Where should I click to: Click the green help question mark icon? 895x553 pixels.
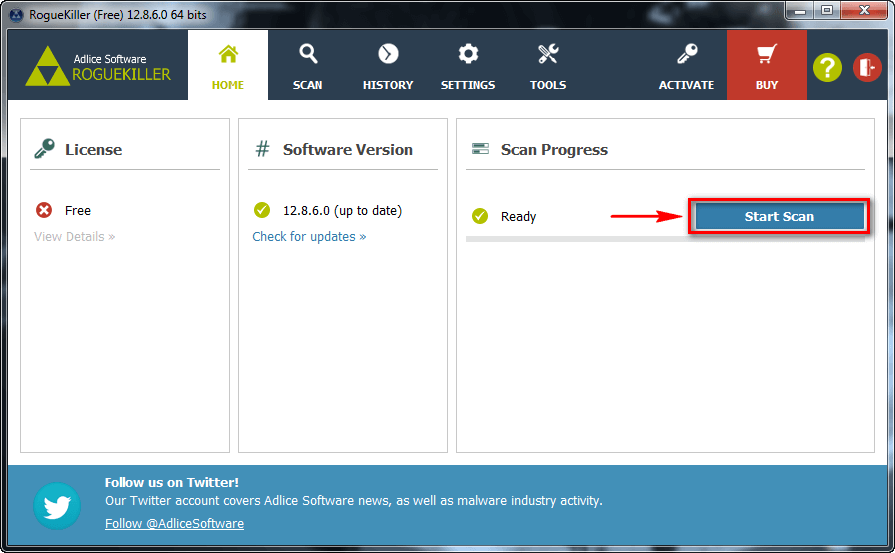(827, 67)
